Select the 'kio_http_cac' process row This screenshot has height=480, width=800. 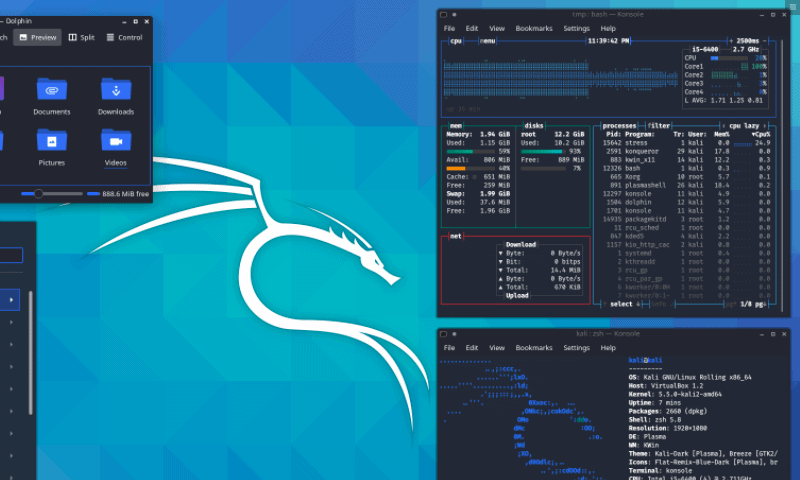coord(686,245)
